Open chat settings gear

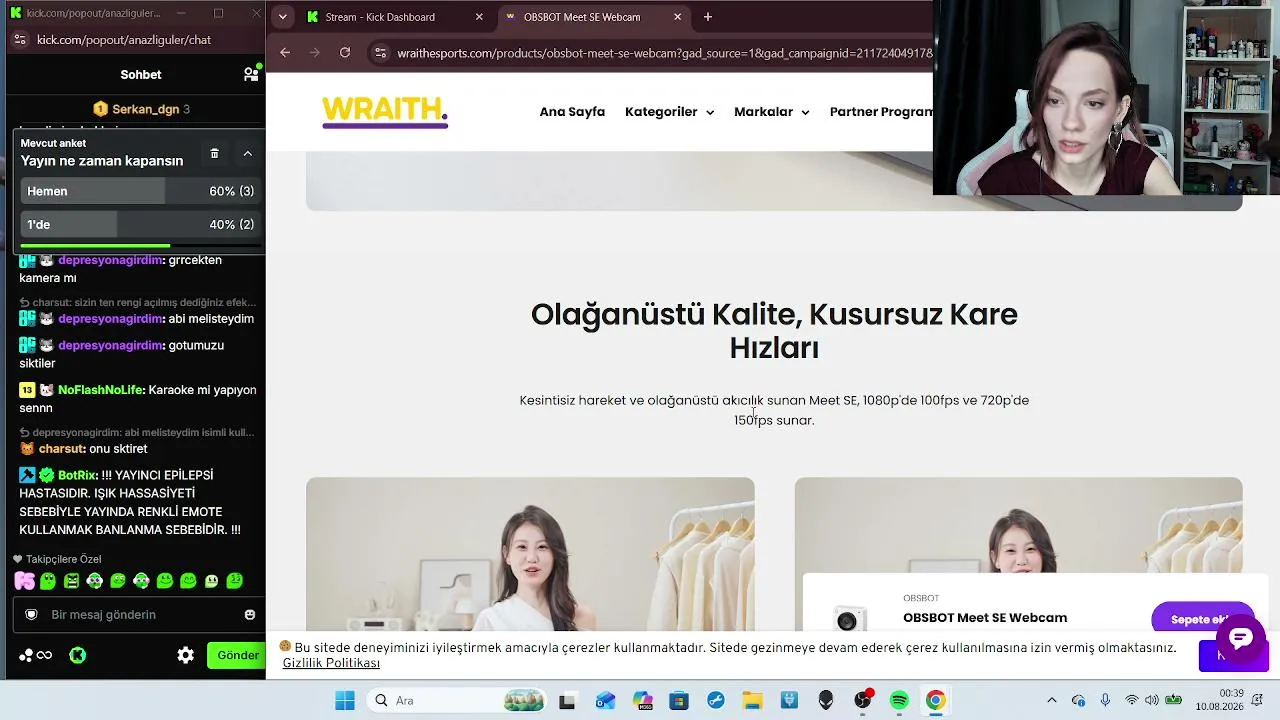point(185,655)
